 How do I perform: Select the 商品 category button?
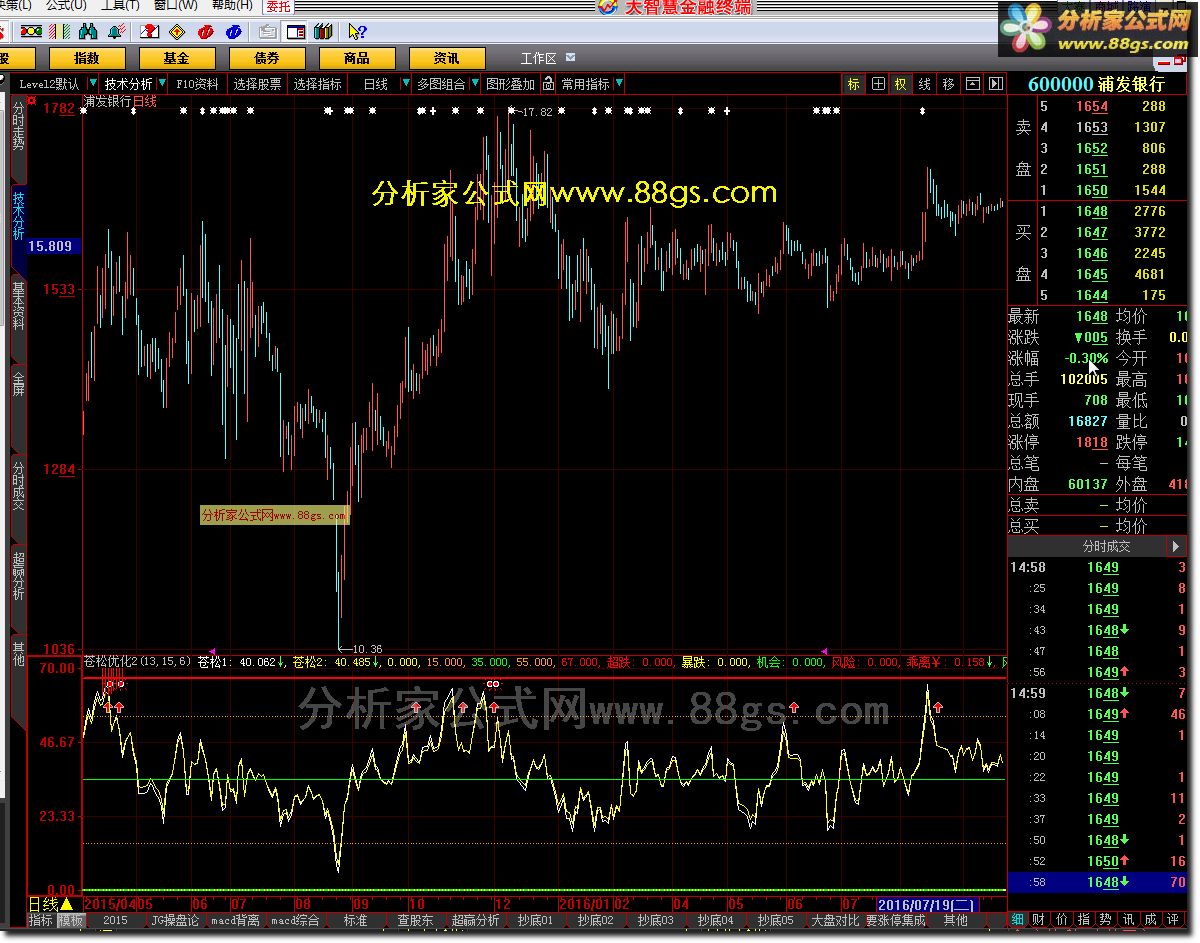tap(357, 58)
